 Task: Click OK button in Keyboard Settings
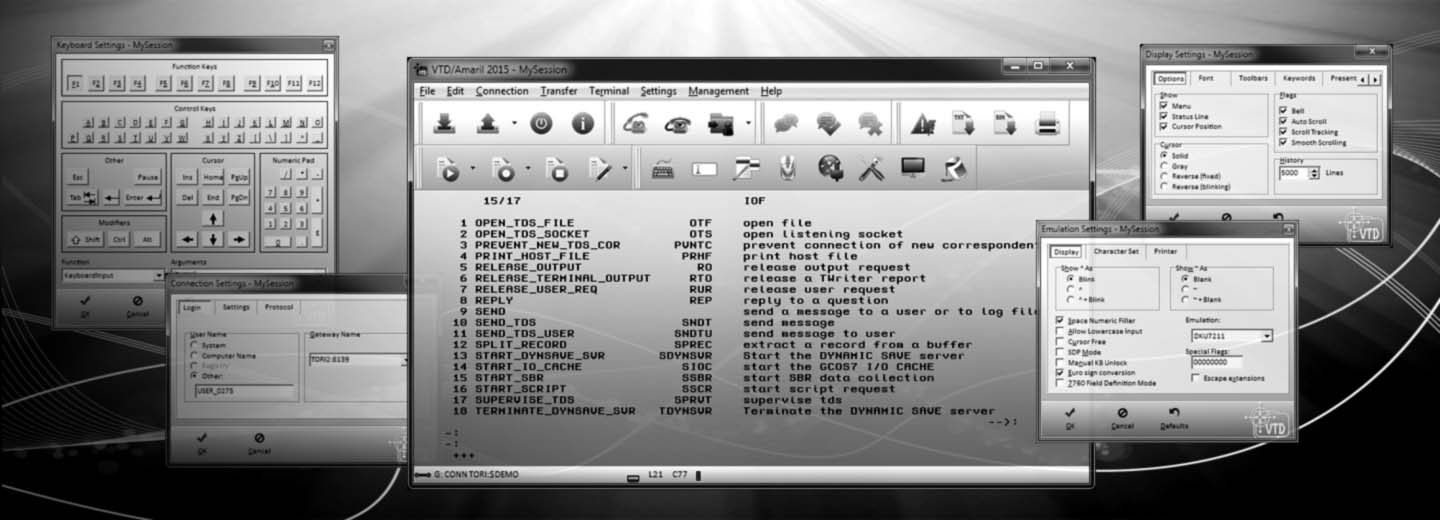pyautogui.click(x=86, y=305)
